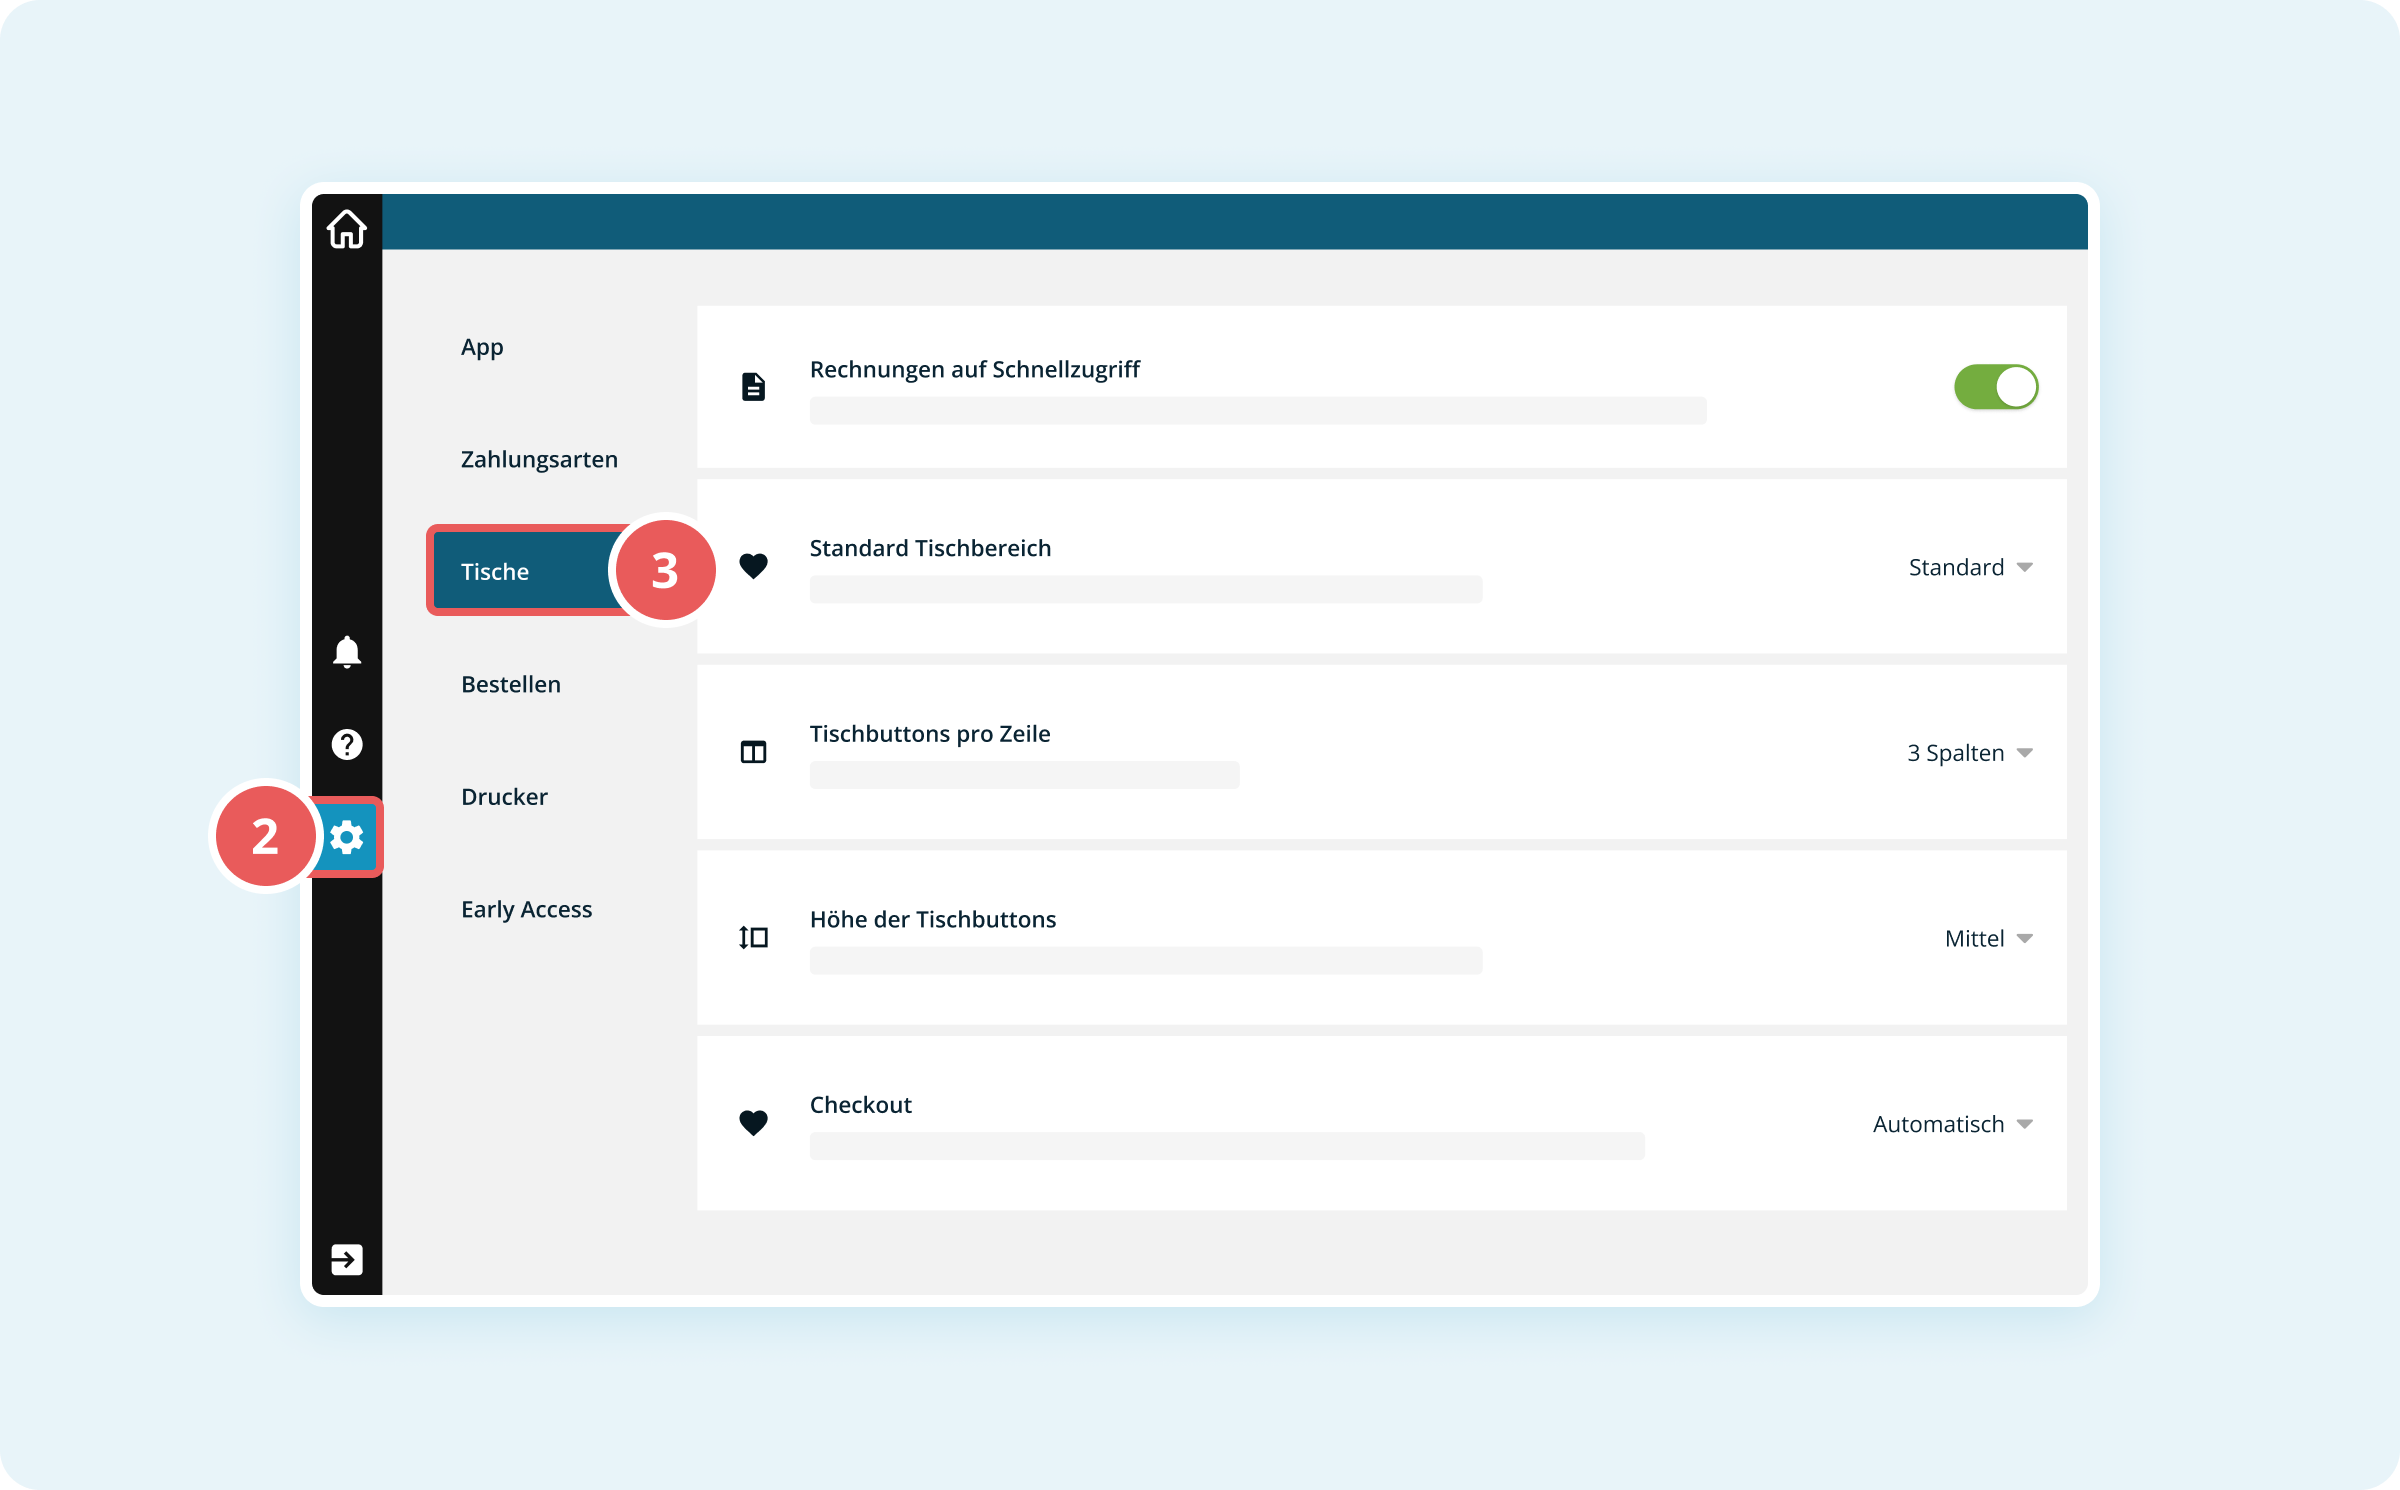This screenshot has height=1490, width=2400.
Task: Click the heart icon beside Standard Tischbereich
Action: (753, 566)
